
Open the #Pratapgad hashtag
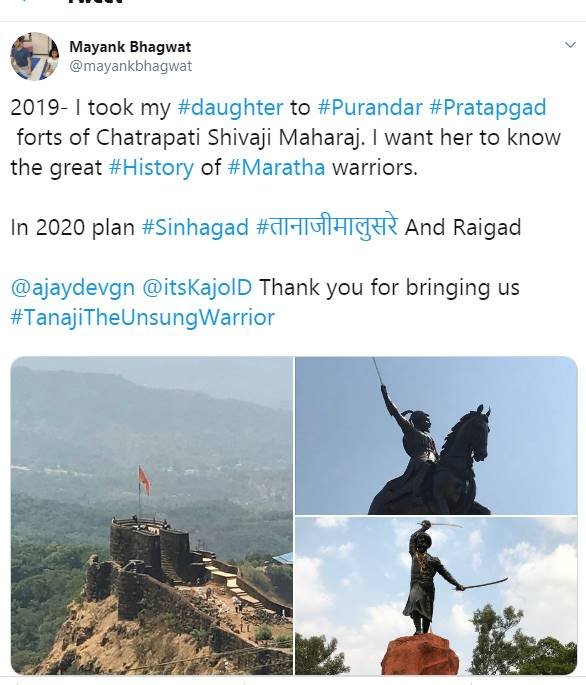click(488, 108)
